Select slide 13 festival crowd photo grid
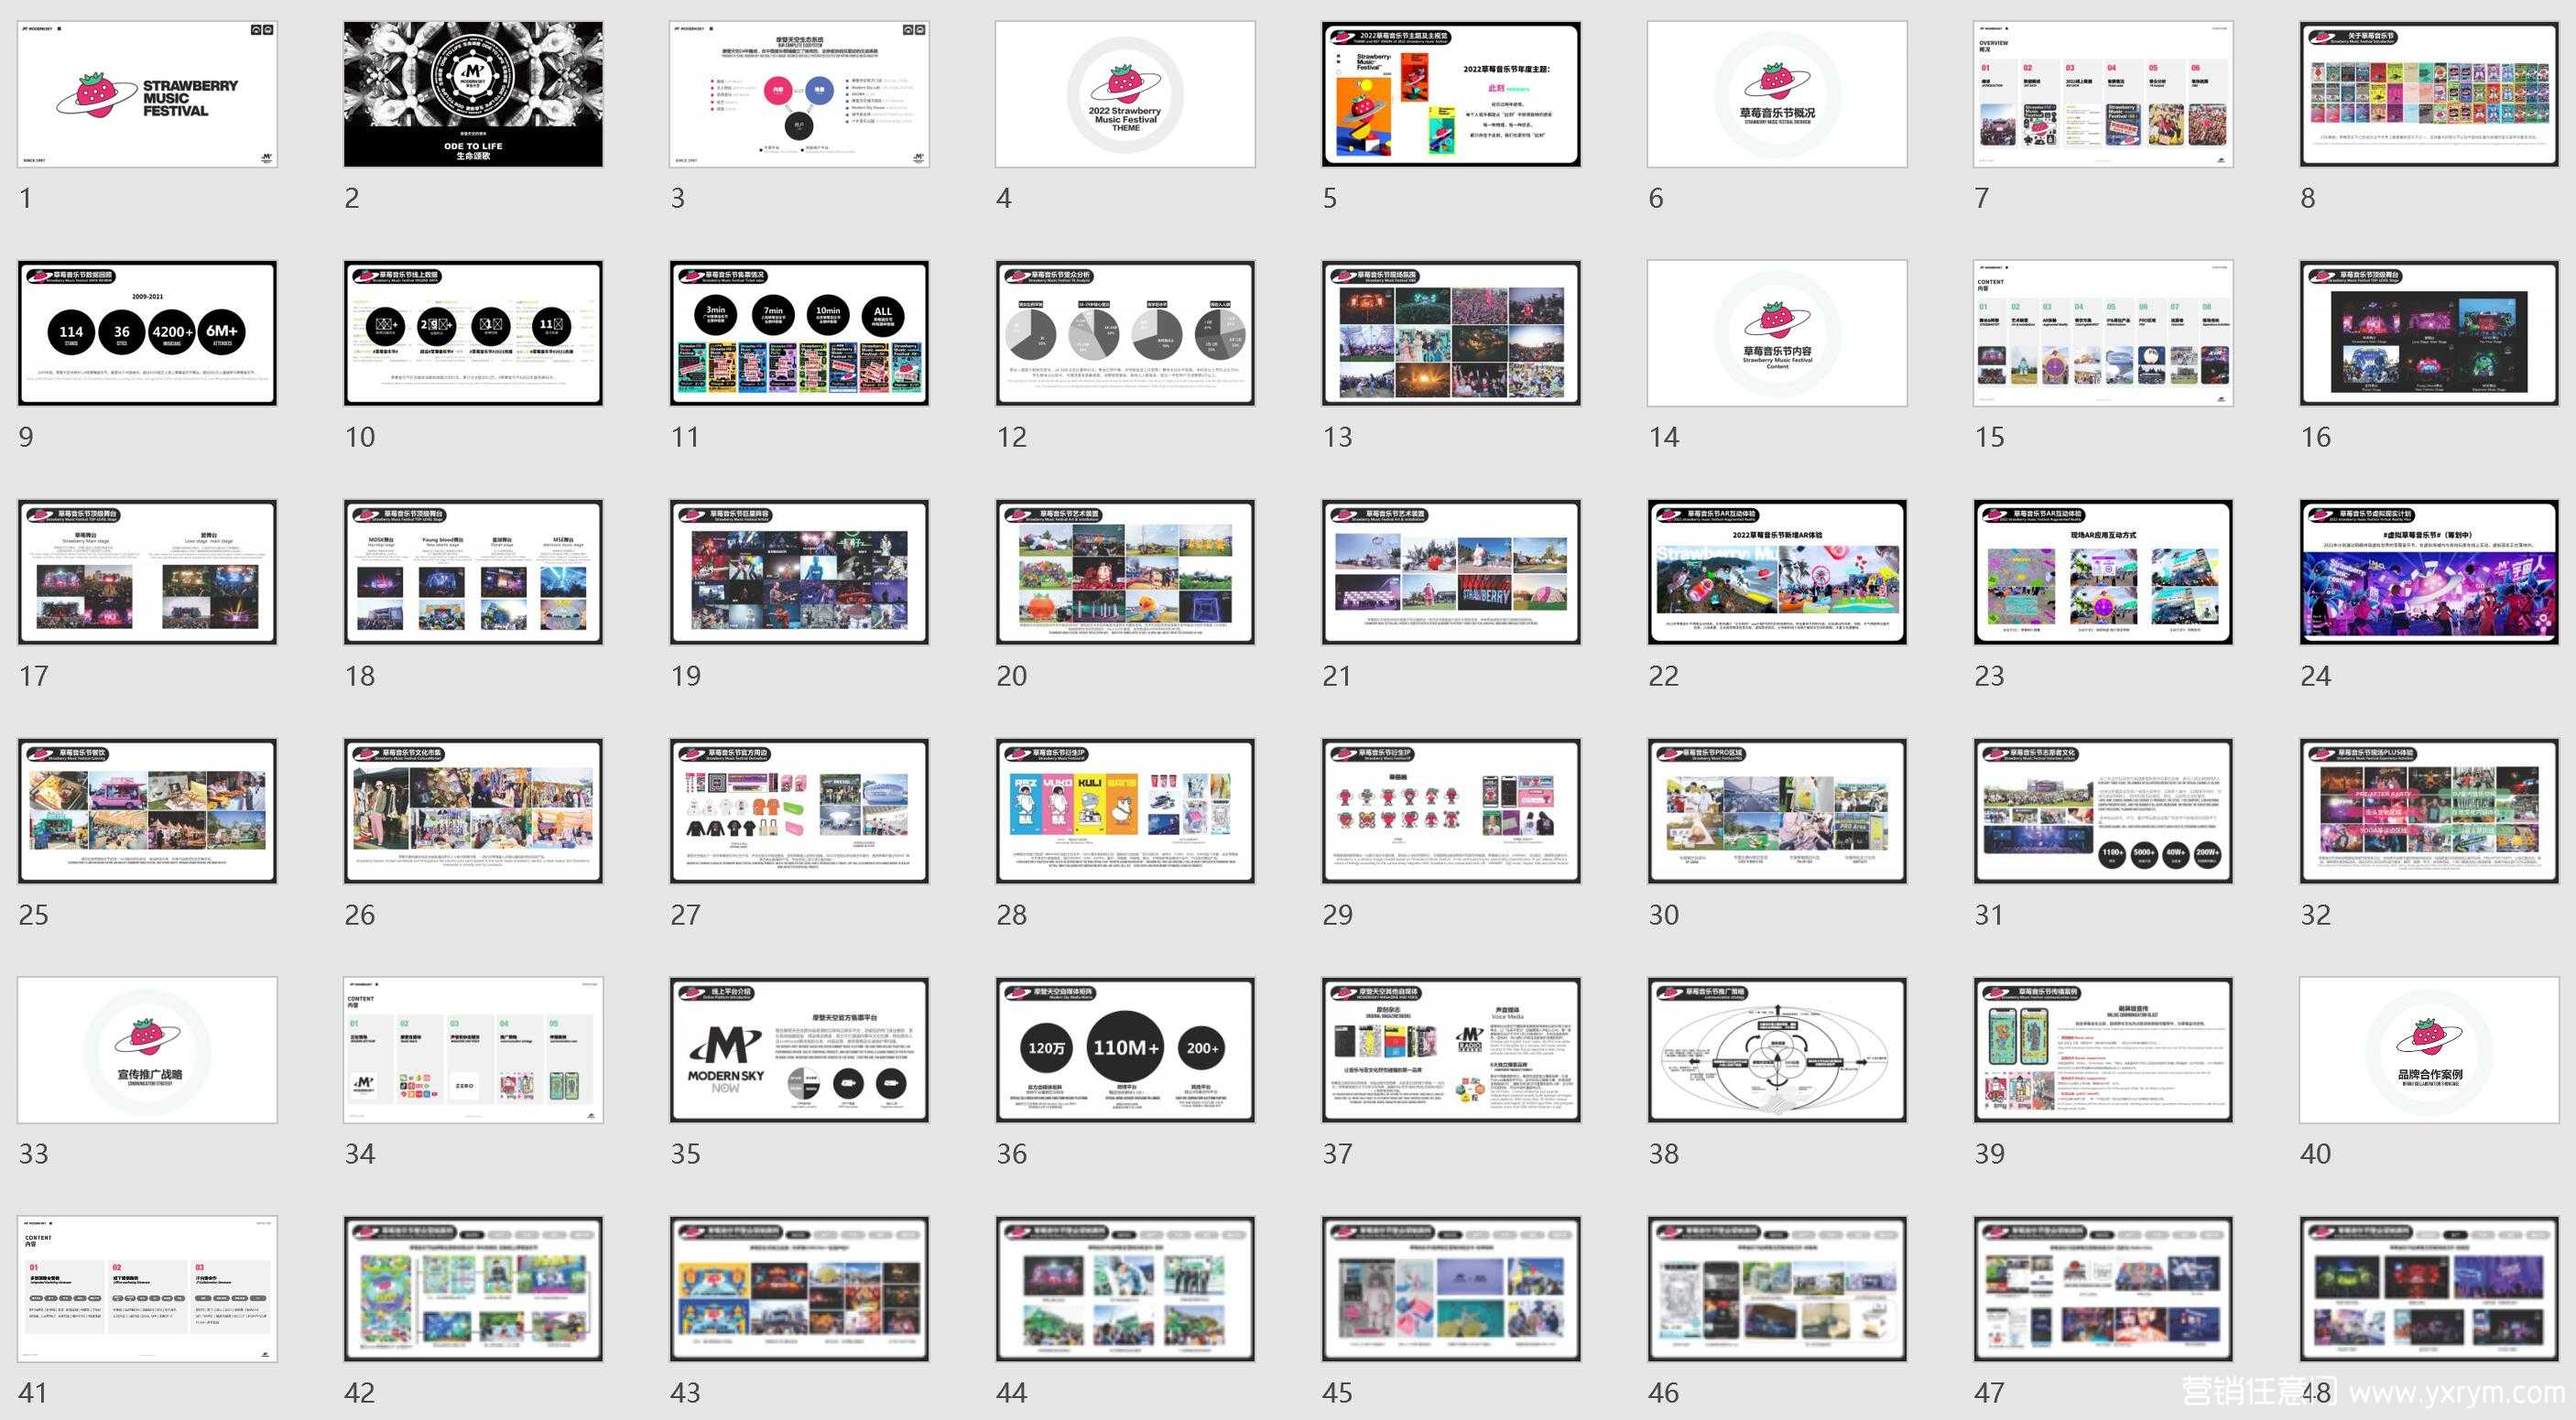 (1451, 333)
